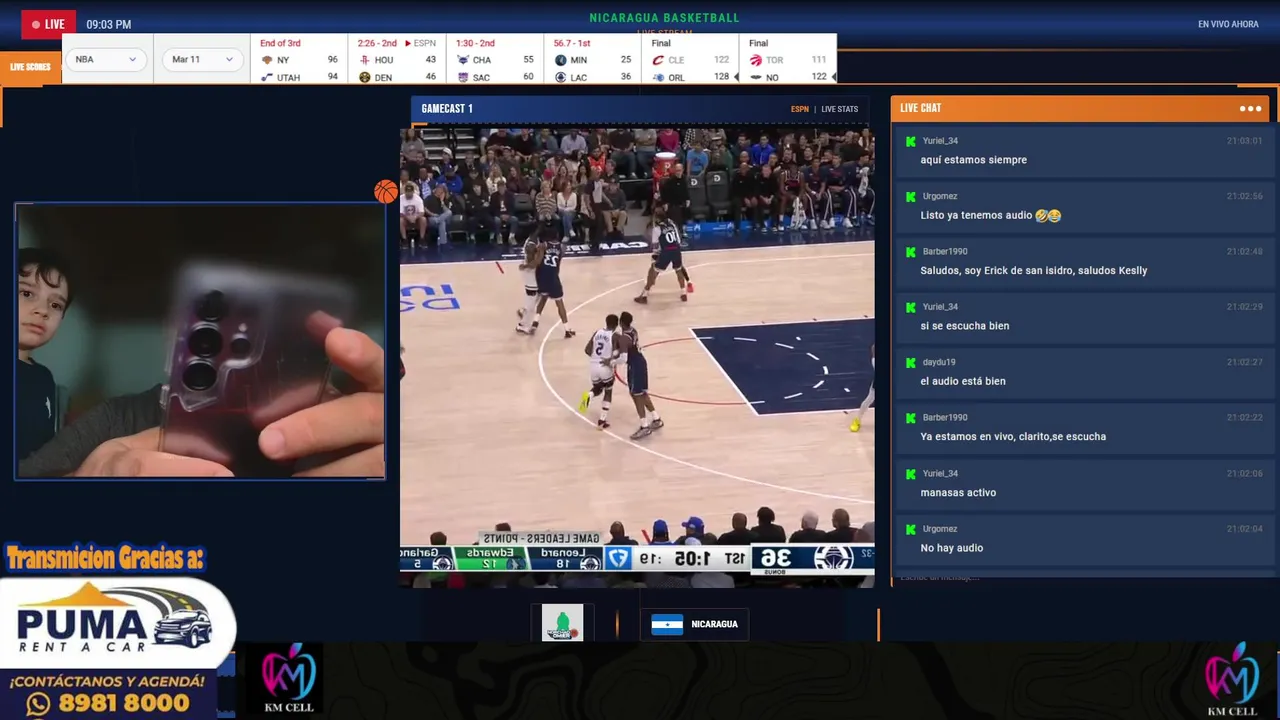Click the 21:03:01 chat timestamp
This screenshot has width=1280, height=720.
(1245, 141)
